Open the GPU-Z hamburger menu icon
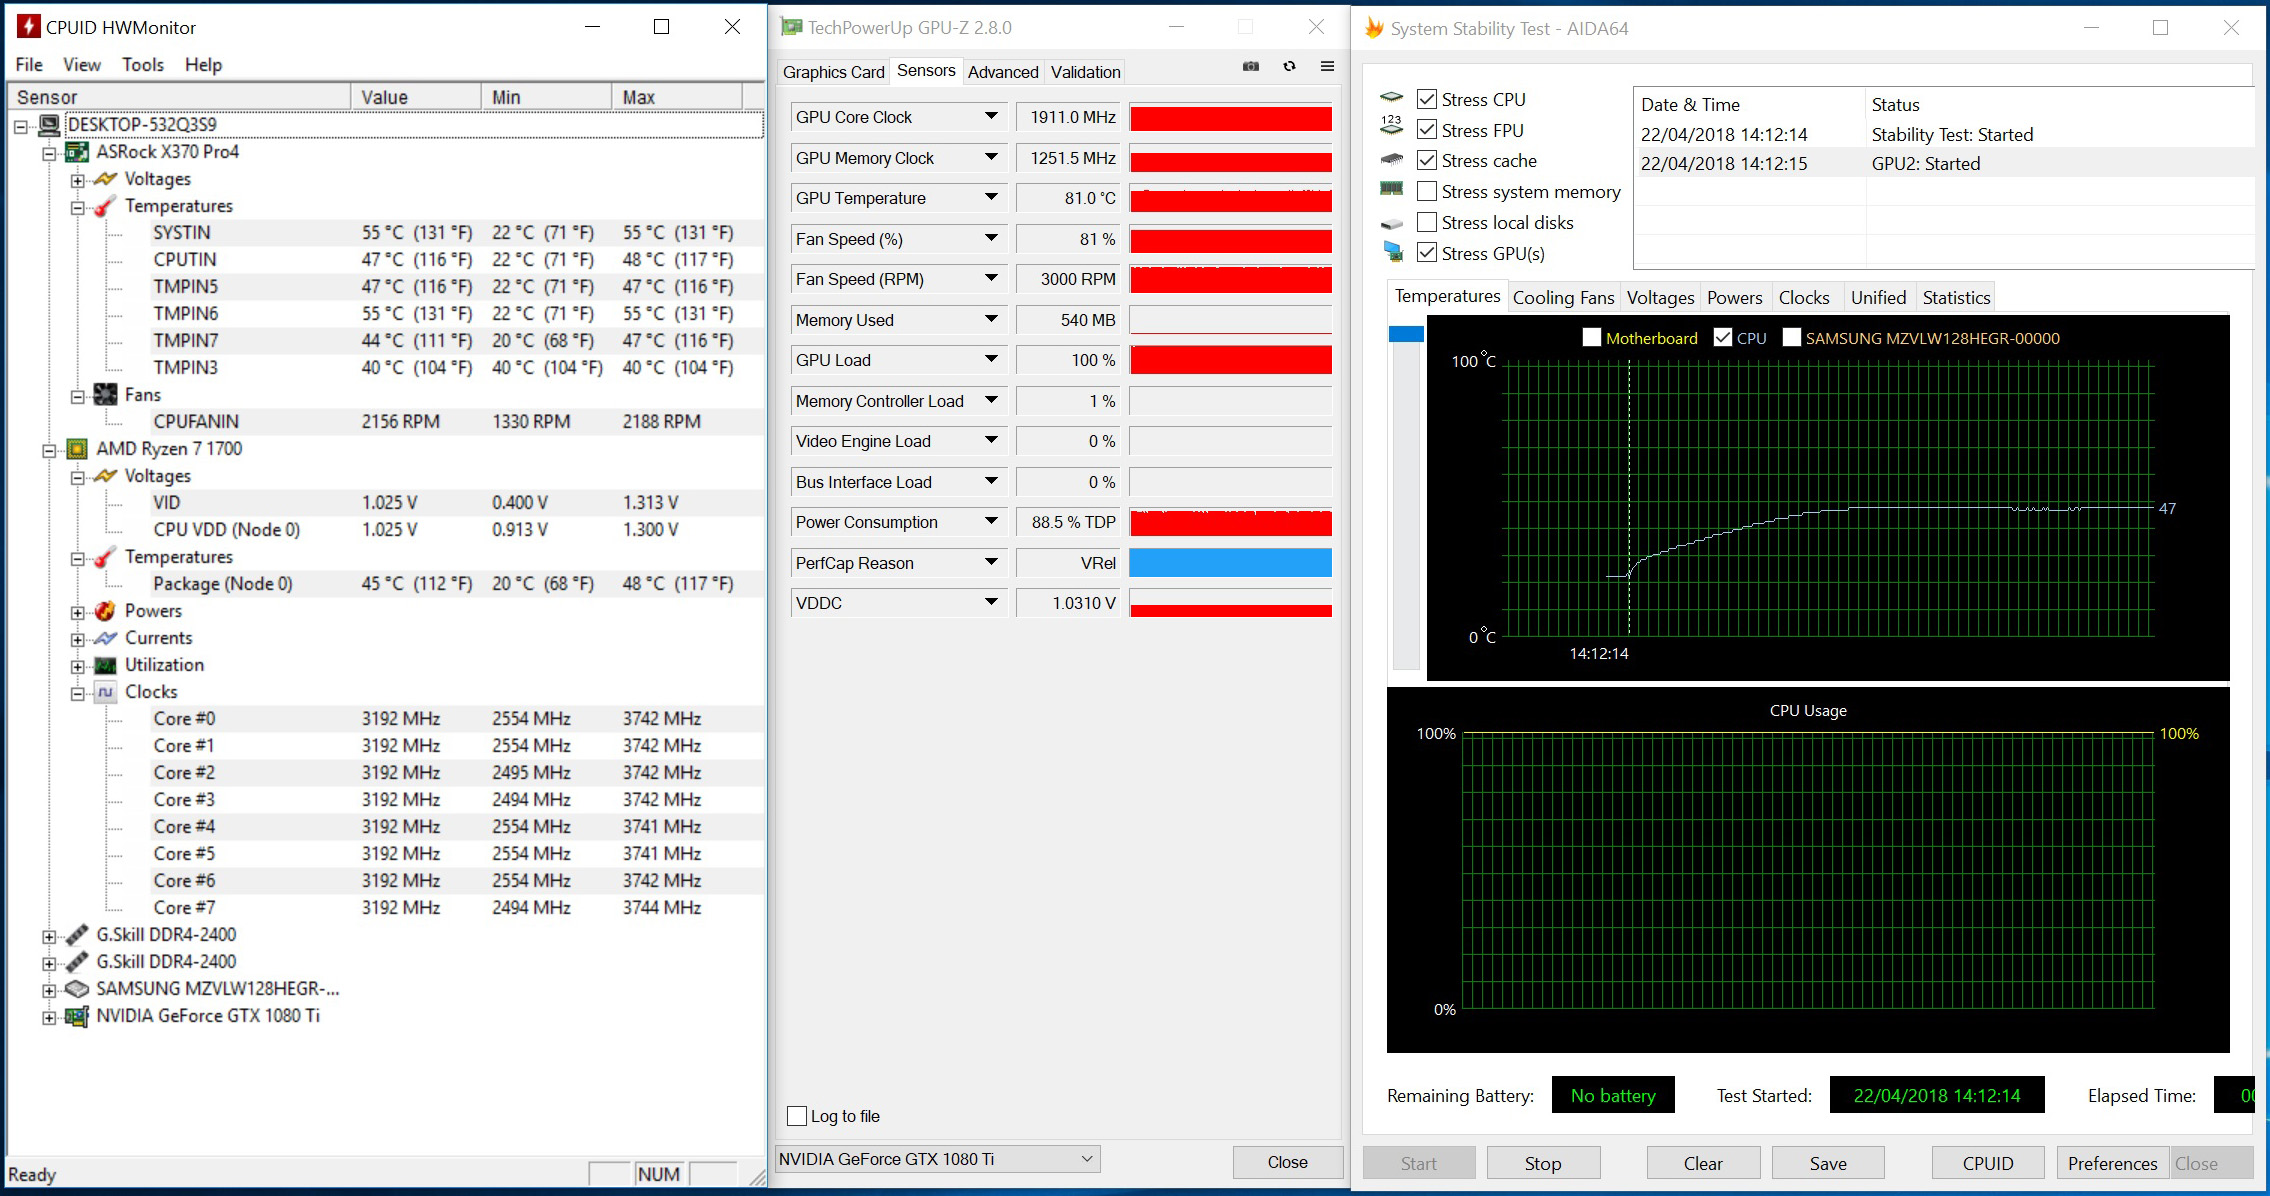This screenshot has height=1196, width=2270. 1327,67
